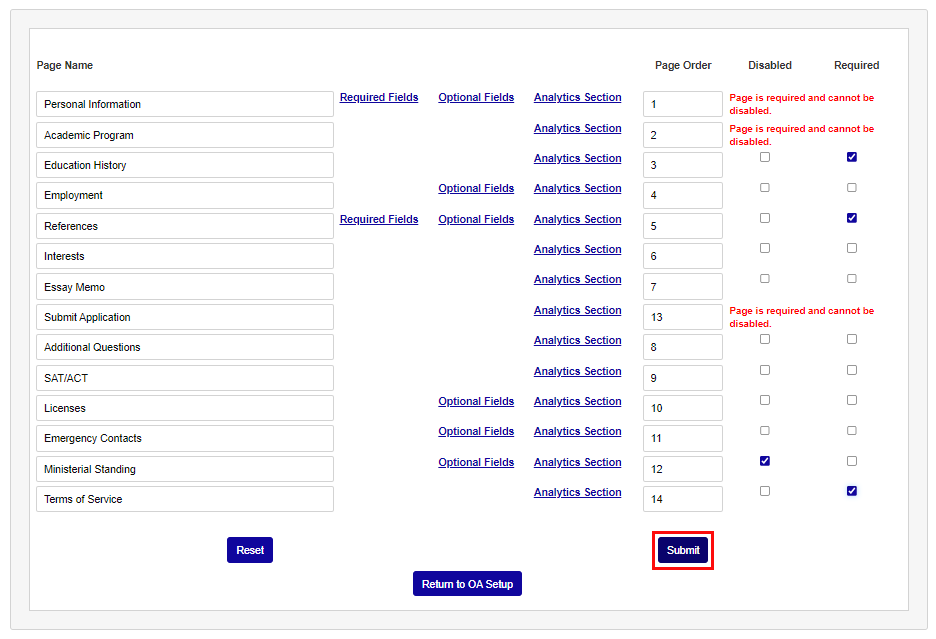Open Analytics Section for Terms of Service
The image size is (936, 639).
coord(577,492)
